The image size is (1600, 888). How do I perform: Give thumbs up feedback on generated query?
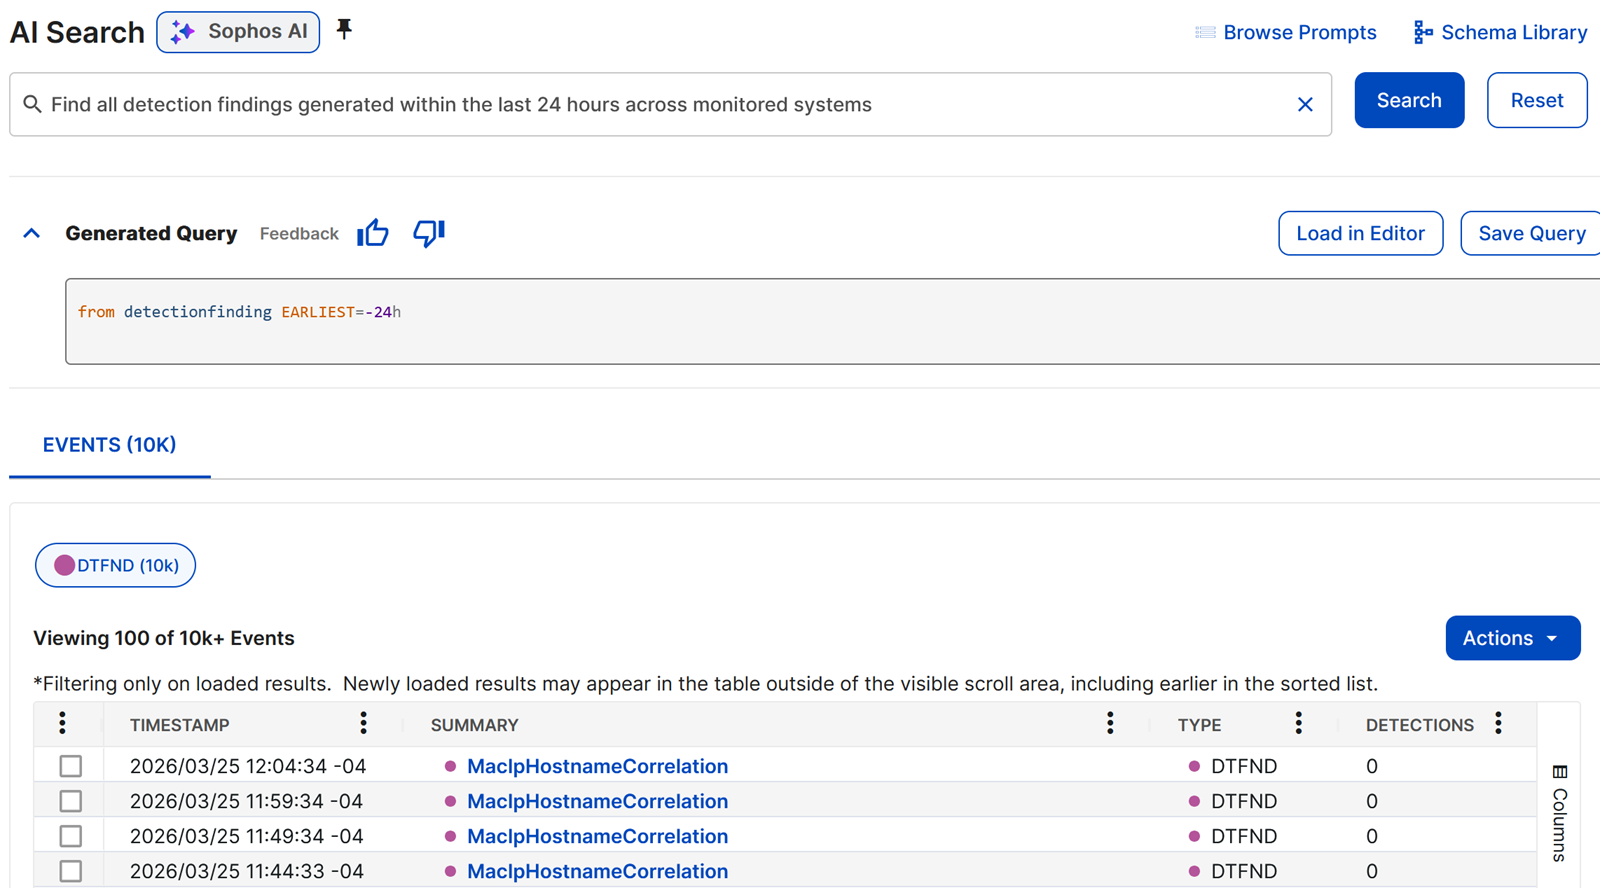click(x=373, y=233)
